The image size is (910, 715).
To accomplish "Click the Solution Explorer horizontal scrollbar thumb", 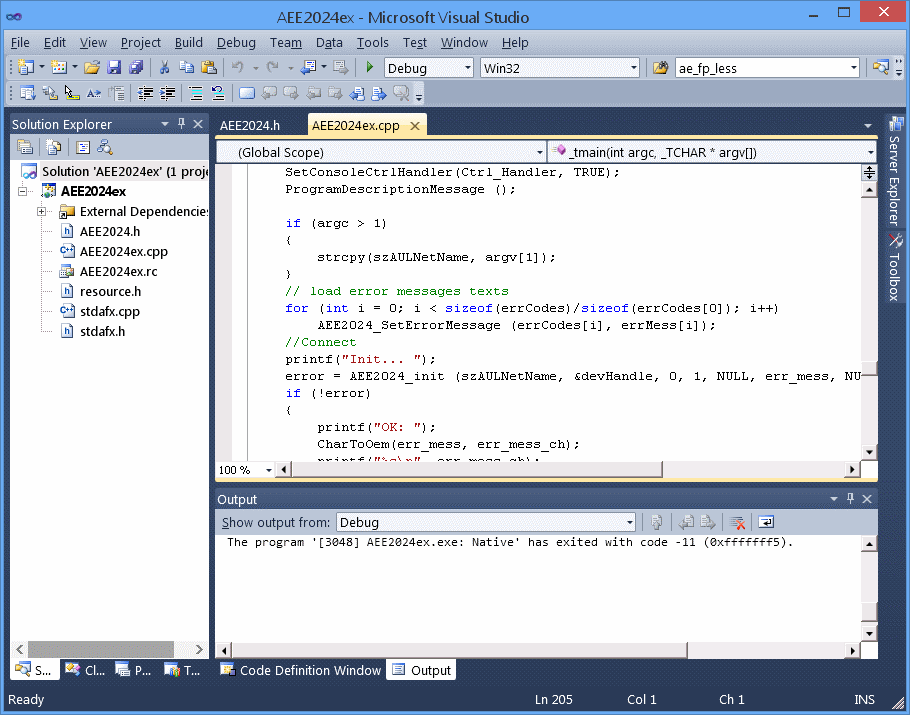I will point(101,649).
